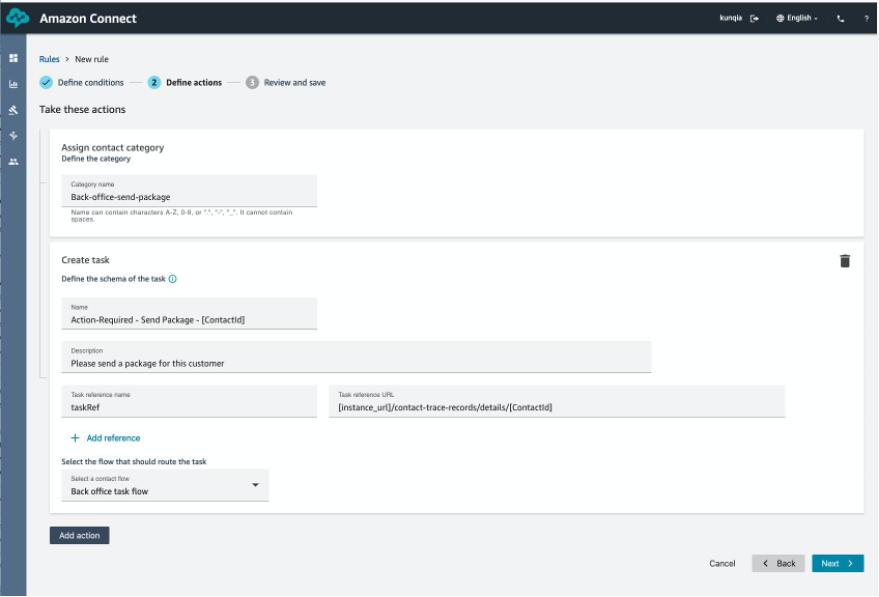Open the Select a contact flow dropdown
879x597 pixels.
pyautogui.click(x=165, y=485)
